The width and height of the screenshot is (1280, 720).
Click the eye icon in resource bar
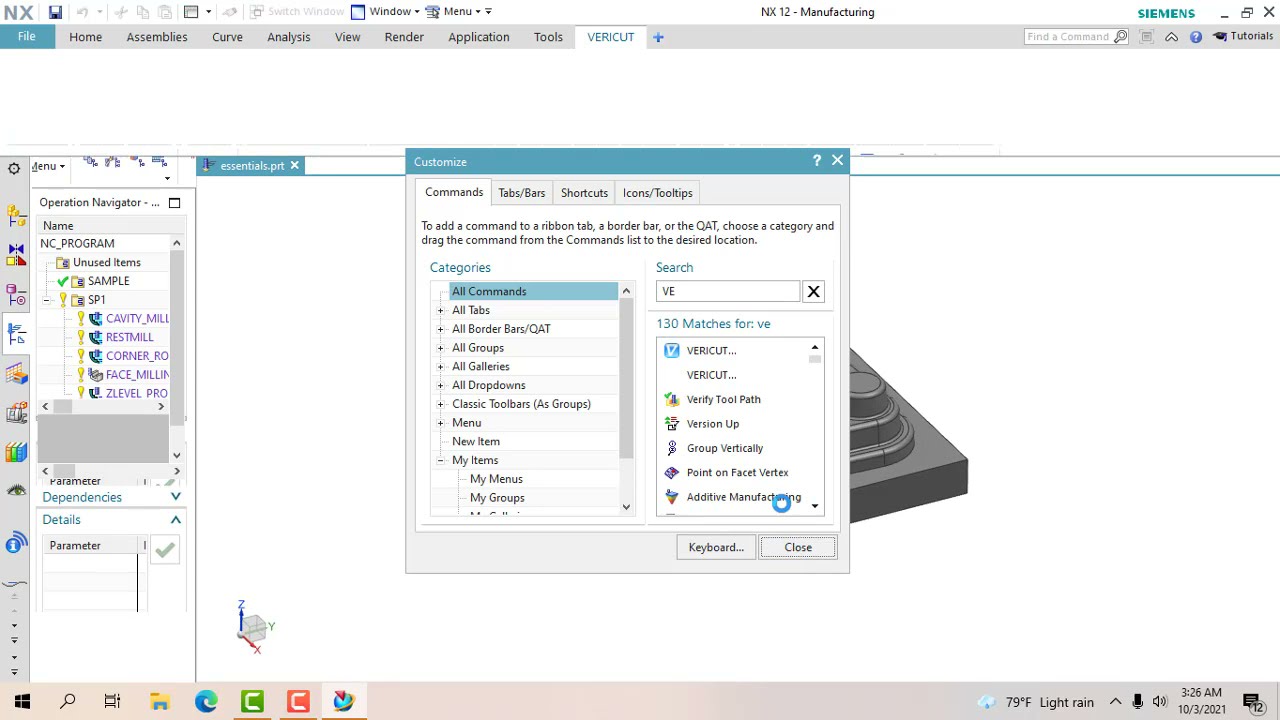(16, 490)
